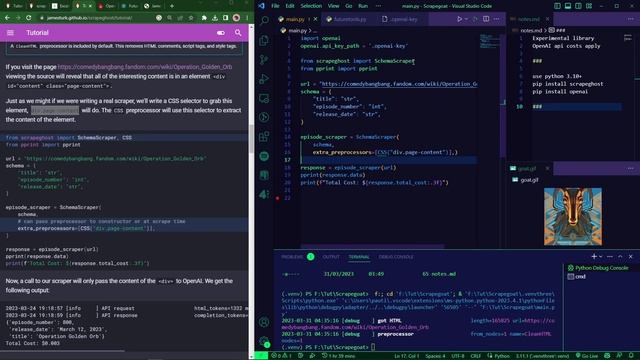Run the Python file with the play button
640x360 pixels.
pyautogui.click(x=459, y=19)
